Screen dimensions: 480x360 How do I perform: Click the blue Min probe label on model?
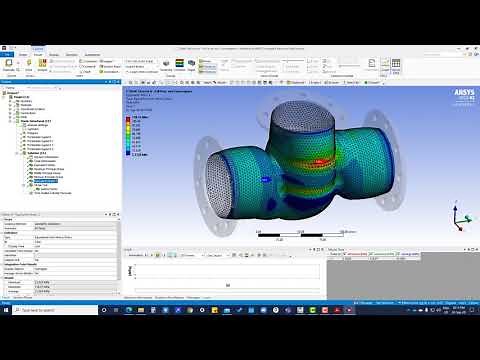[265, 180]
